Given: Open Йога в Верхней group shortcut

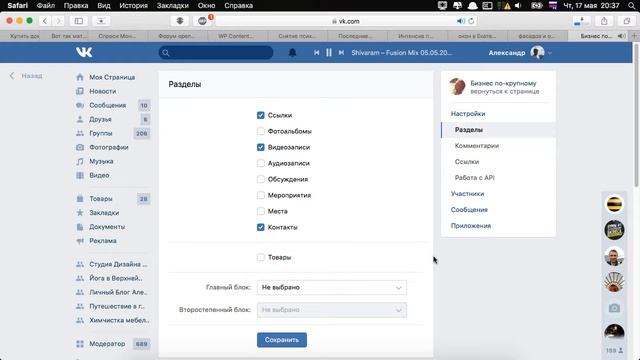Looking at the screenshot, I should (x=116, y=278).
